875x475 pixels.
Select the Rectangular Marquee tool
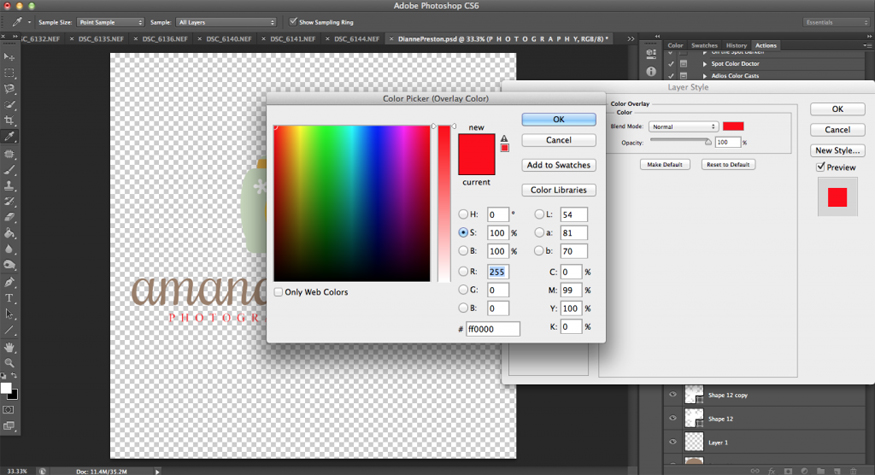tap(9, 73)
